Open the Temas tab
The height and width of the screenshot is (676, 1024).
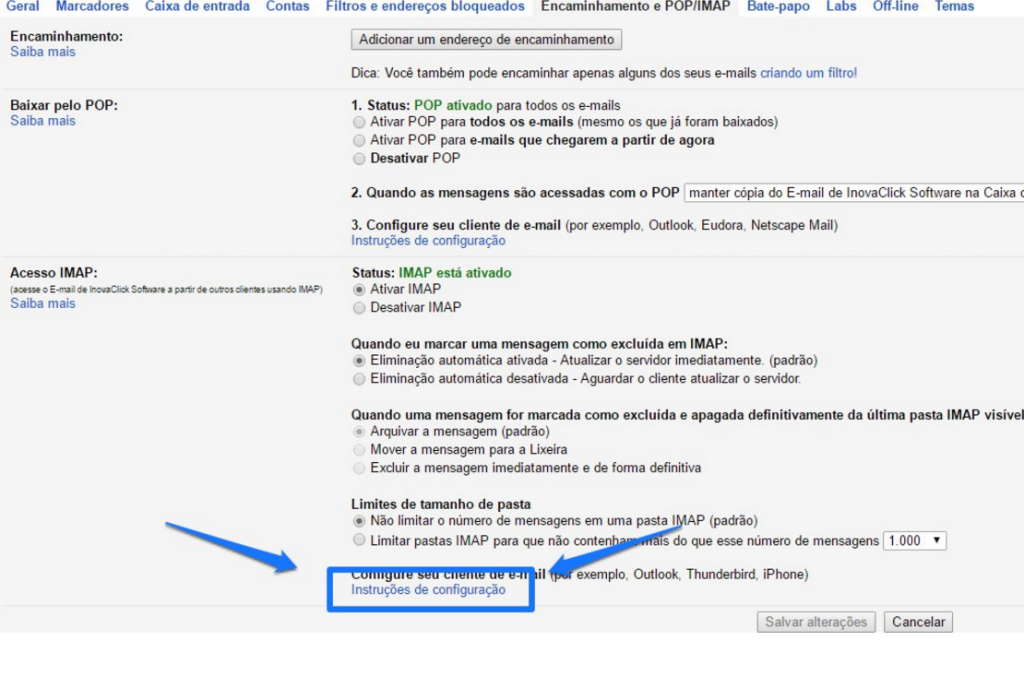click(x=954, y=7)
